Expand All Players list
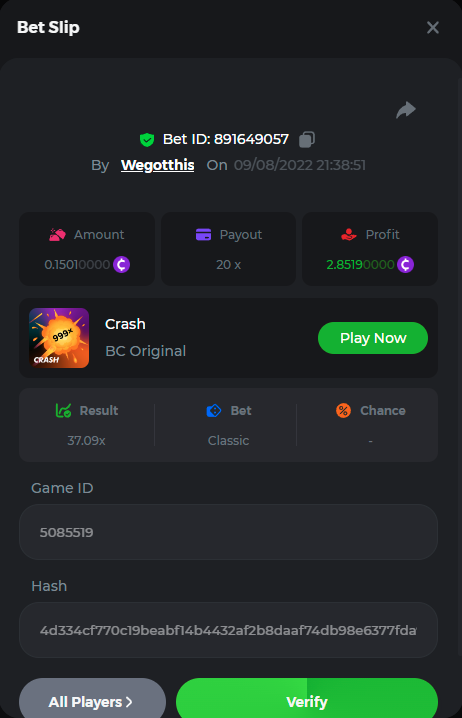Viewport: 462px width, 718px height. 92,699
